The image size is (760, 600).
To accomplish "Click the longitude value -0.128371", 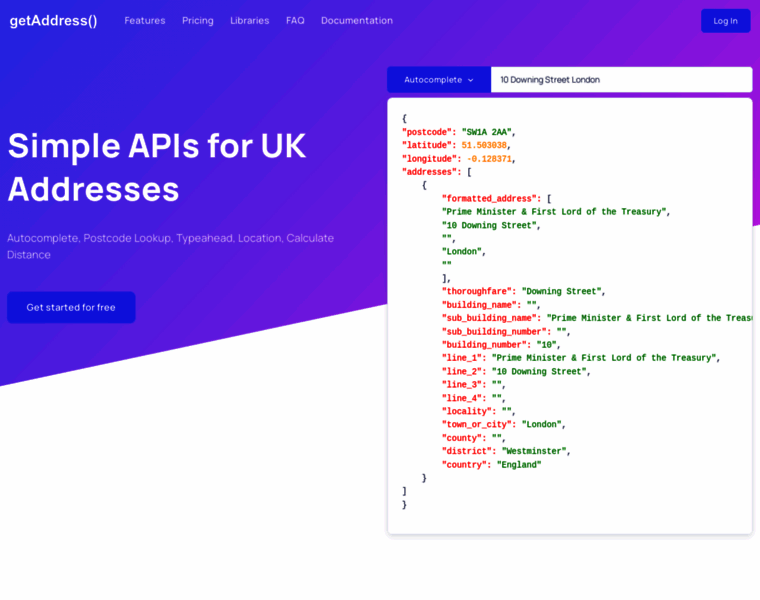I will 489,159.
